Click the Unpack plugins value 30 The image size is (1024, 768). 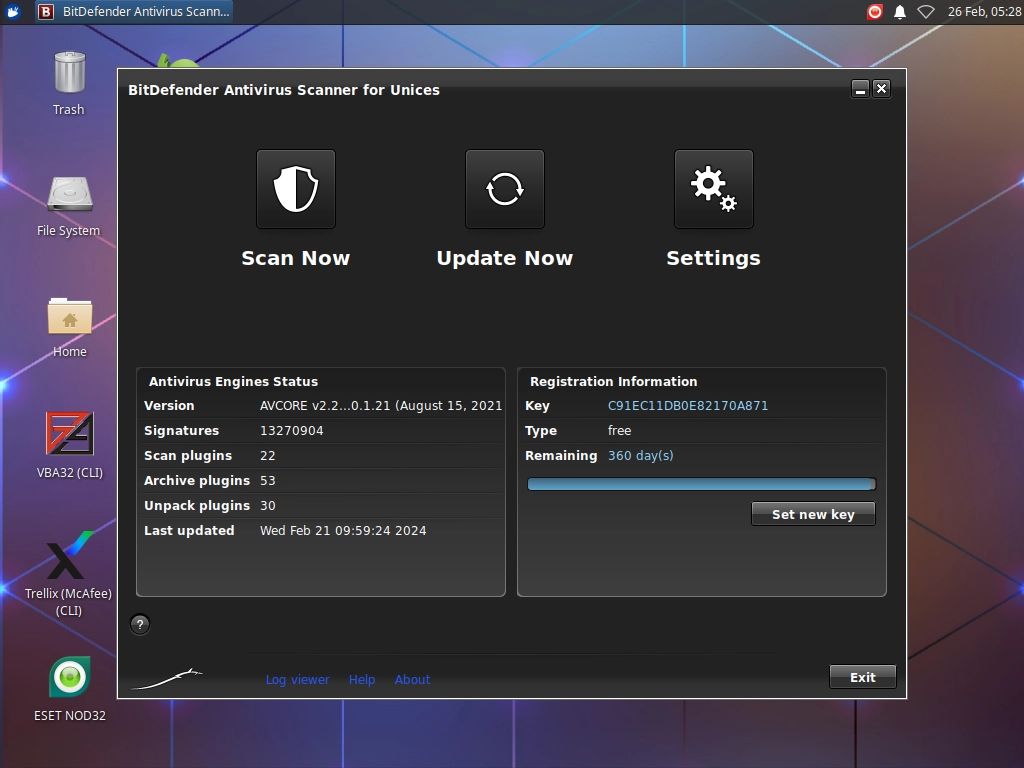[x=268, y=505]
